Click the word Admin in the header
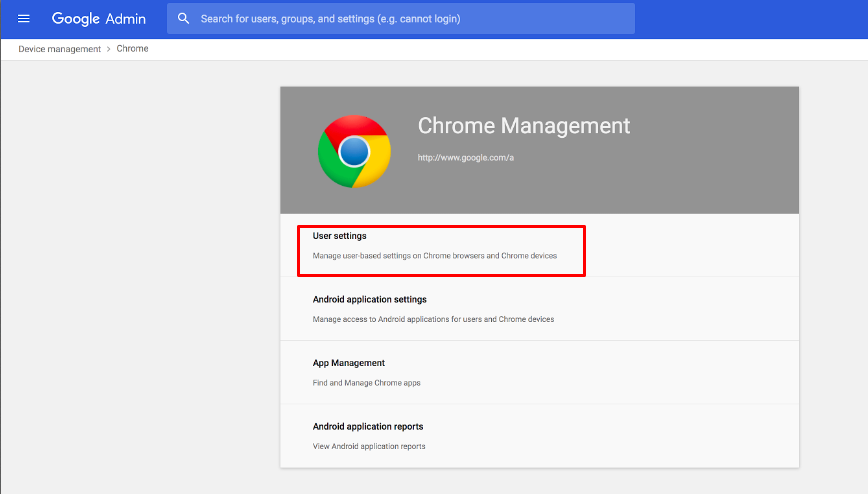This screenshot has width=868, height=494. [126, 19]
